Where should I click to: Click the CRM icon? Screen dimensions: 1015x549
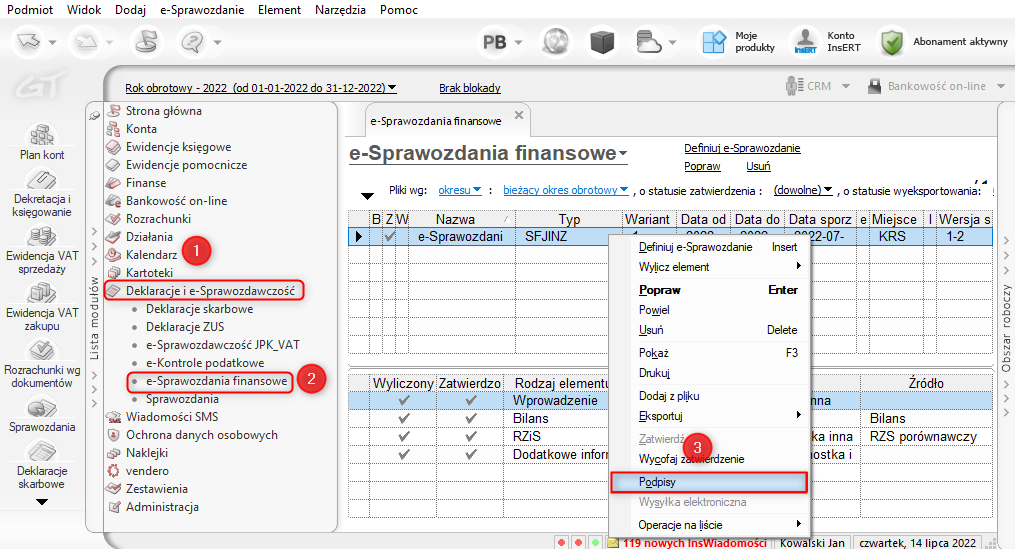(795, 86)
